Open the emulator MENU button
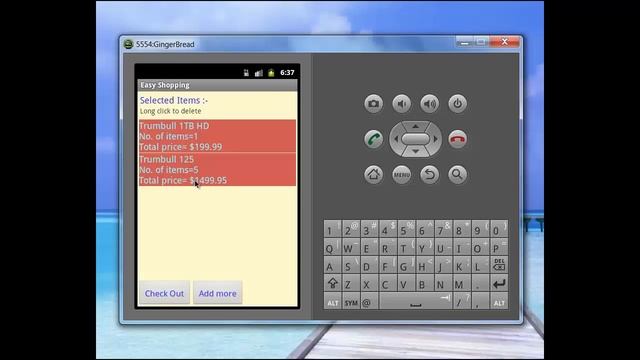Viewport: 640px width, 360px height. pyautogui.click(x=402, y=175)
